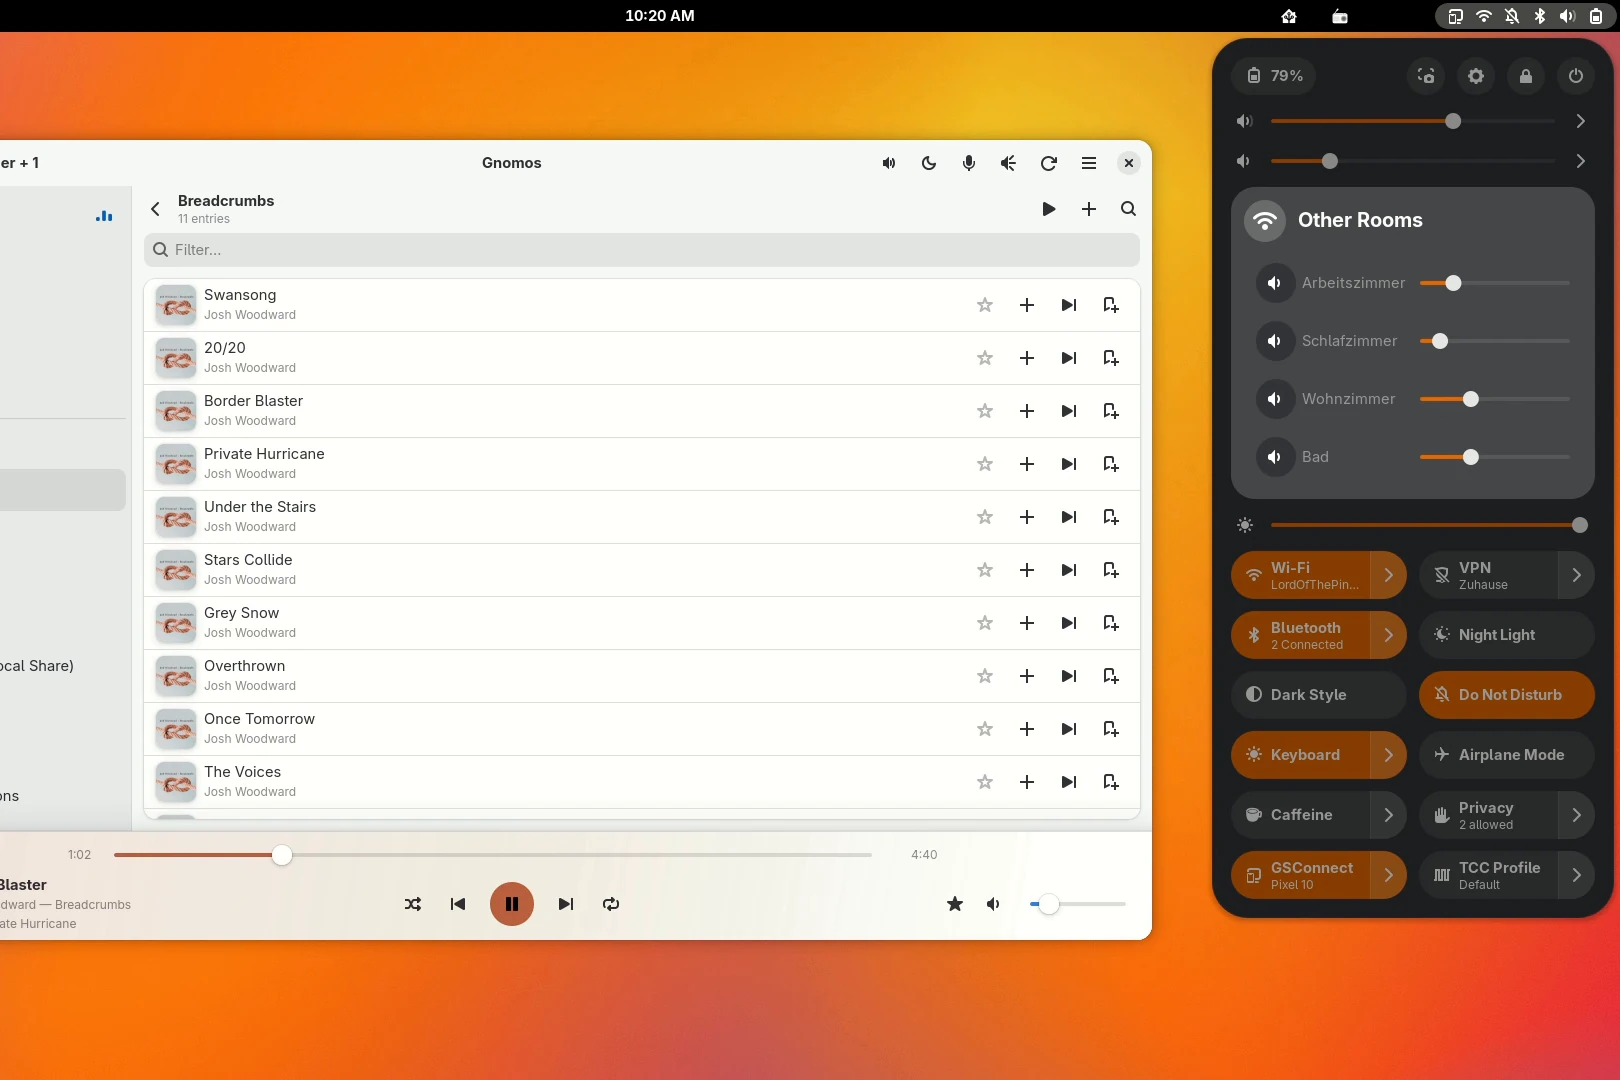
Task: Focus the Filter text field
Action: click(x=642, y=250)
